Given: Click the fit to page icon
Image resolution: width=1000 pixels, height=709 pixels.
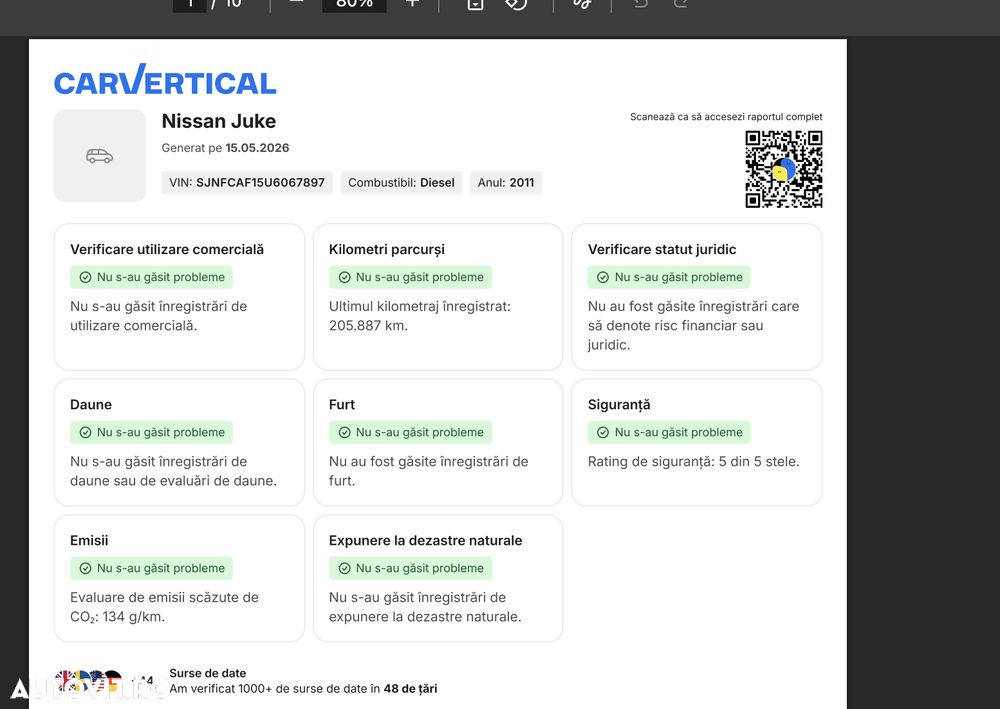Looking at the screenshot, I should (x=475, y=4).
